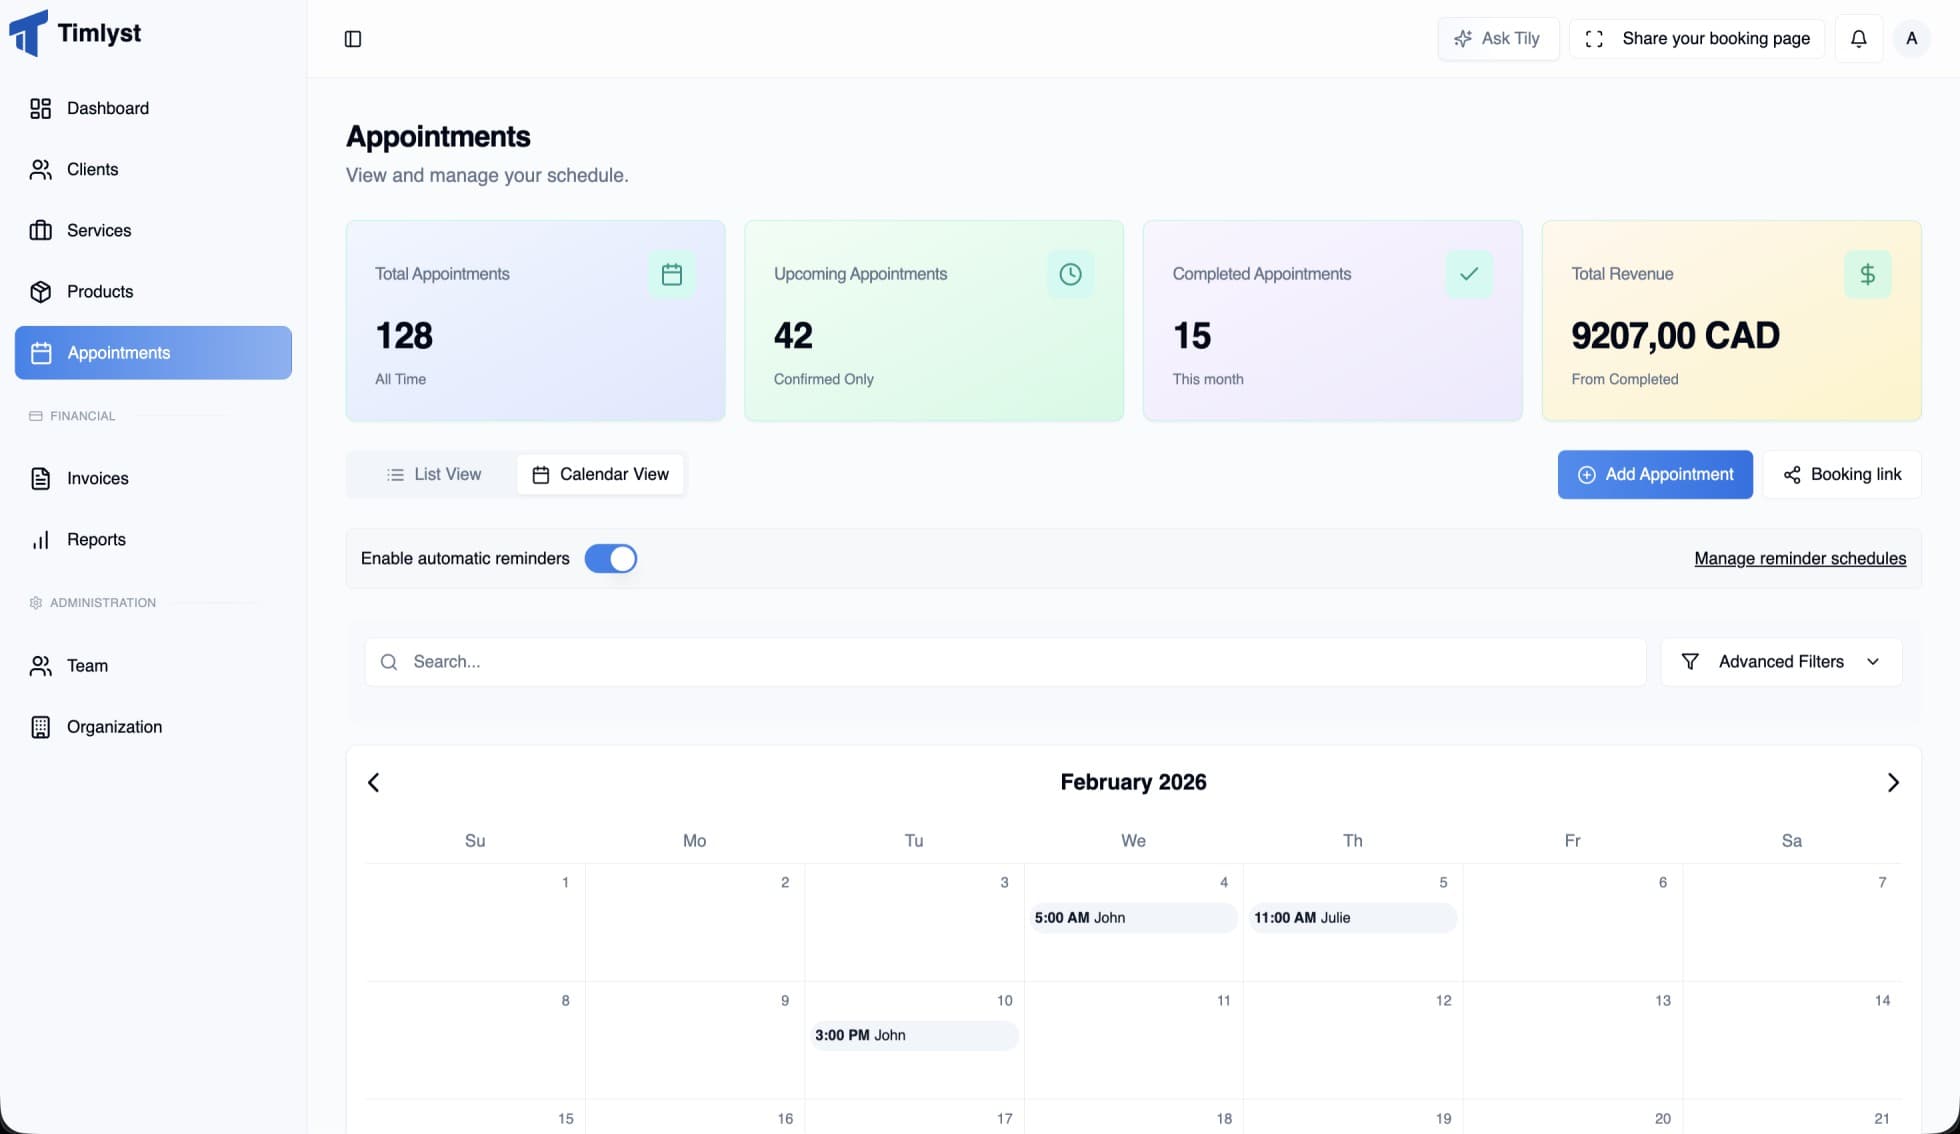Click the Add Appointment button
This screenshot has height=1134, width=1960.
[1655, 474]
